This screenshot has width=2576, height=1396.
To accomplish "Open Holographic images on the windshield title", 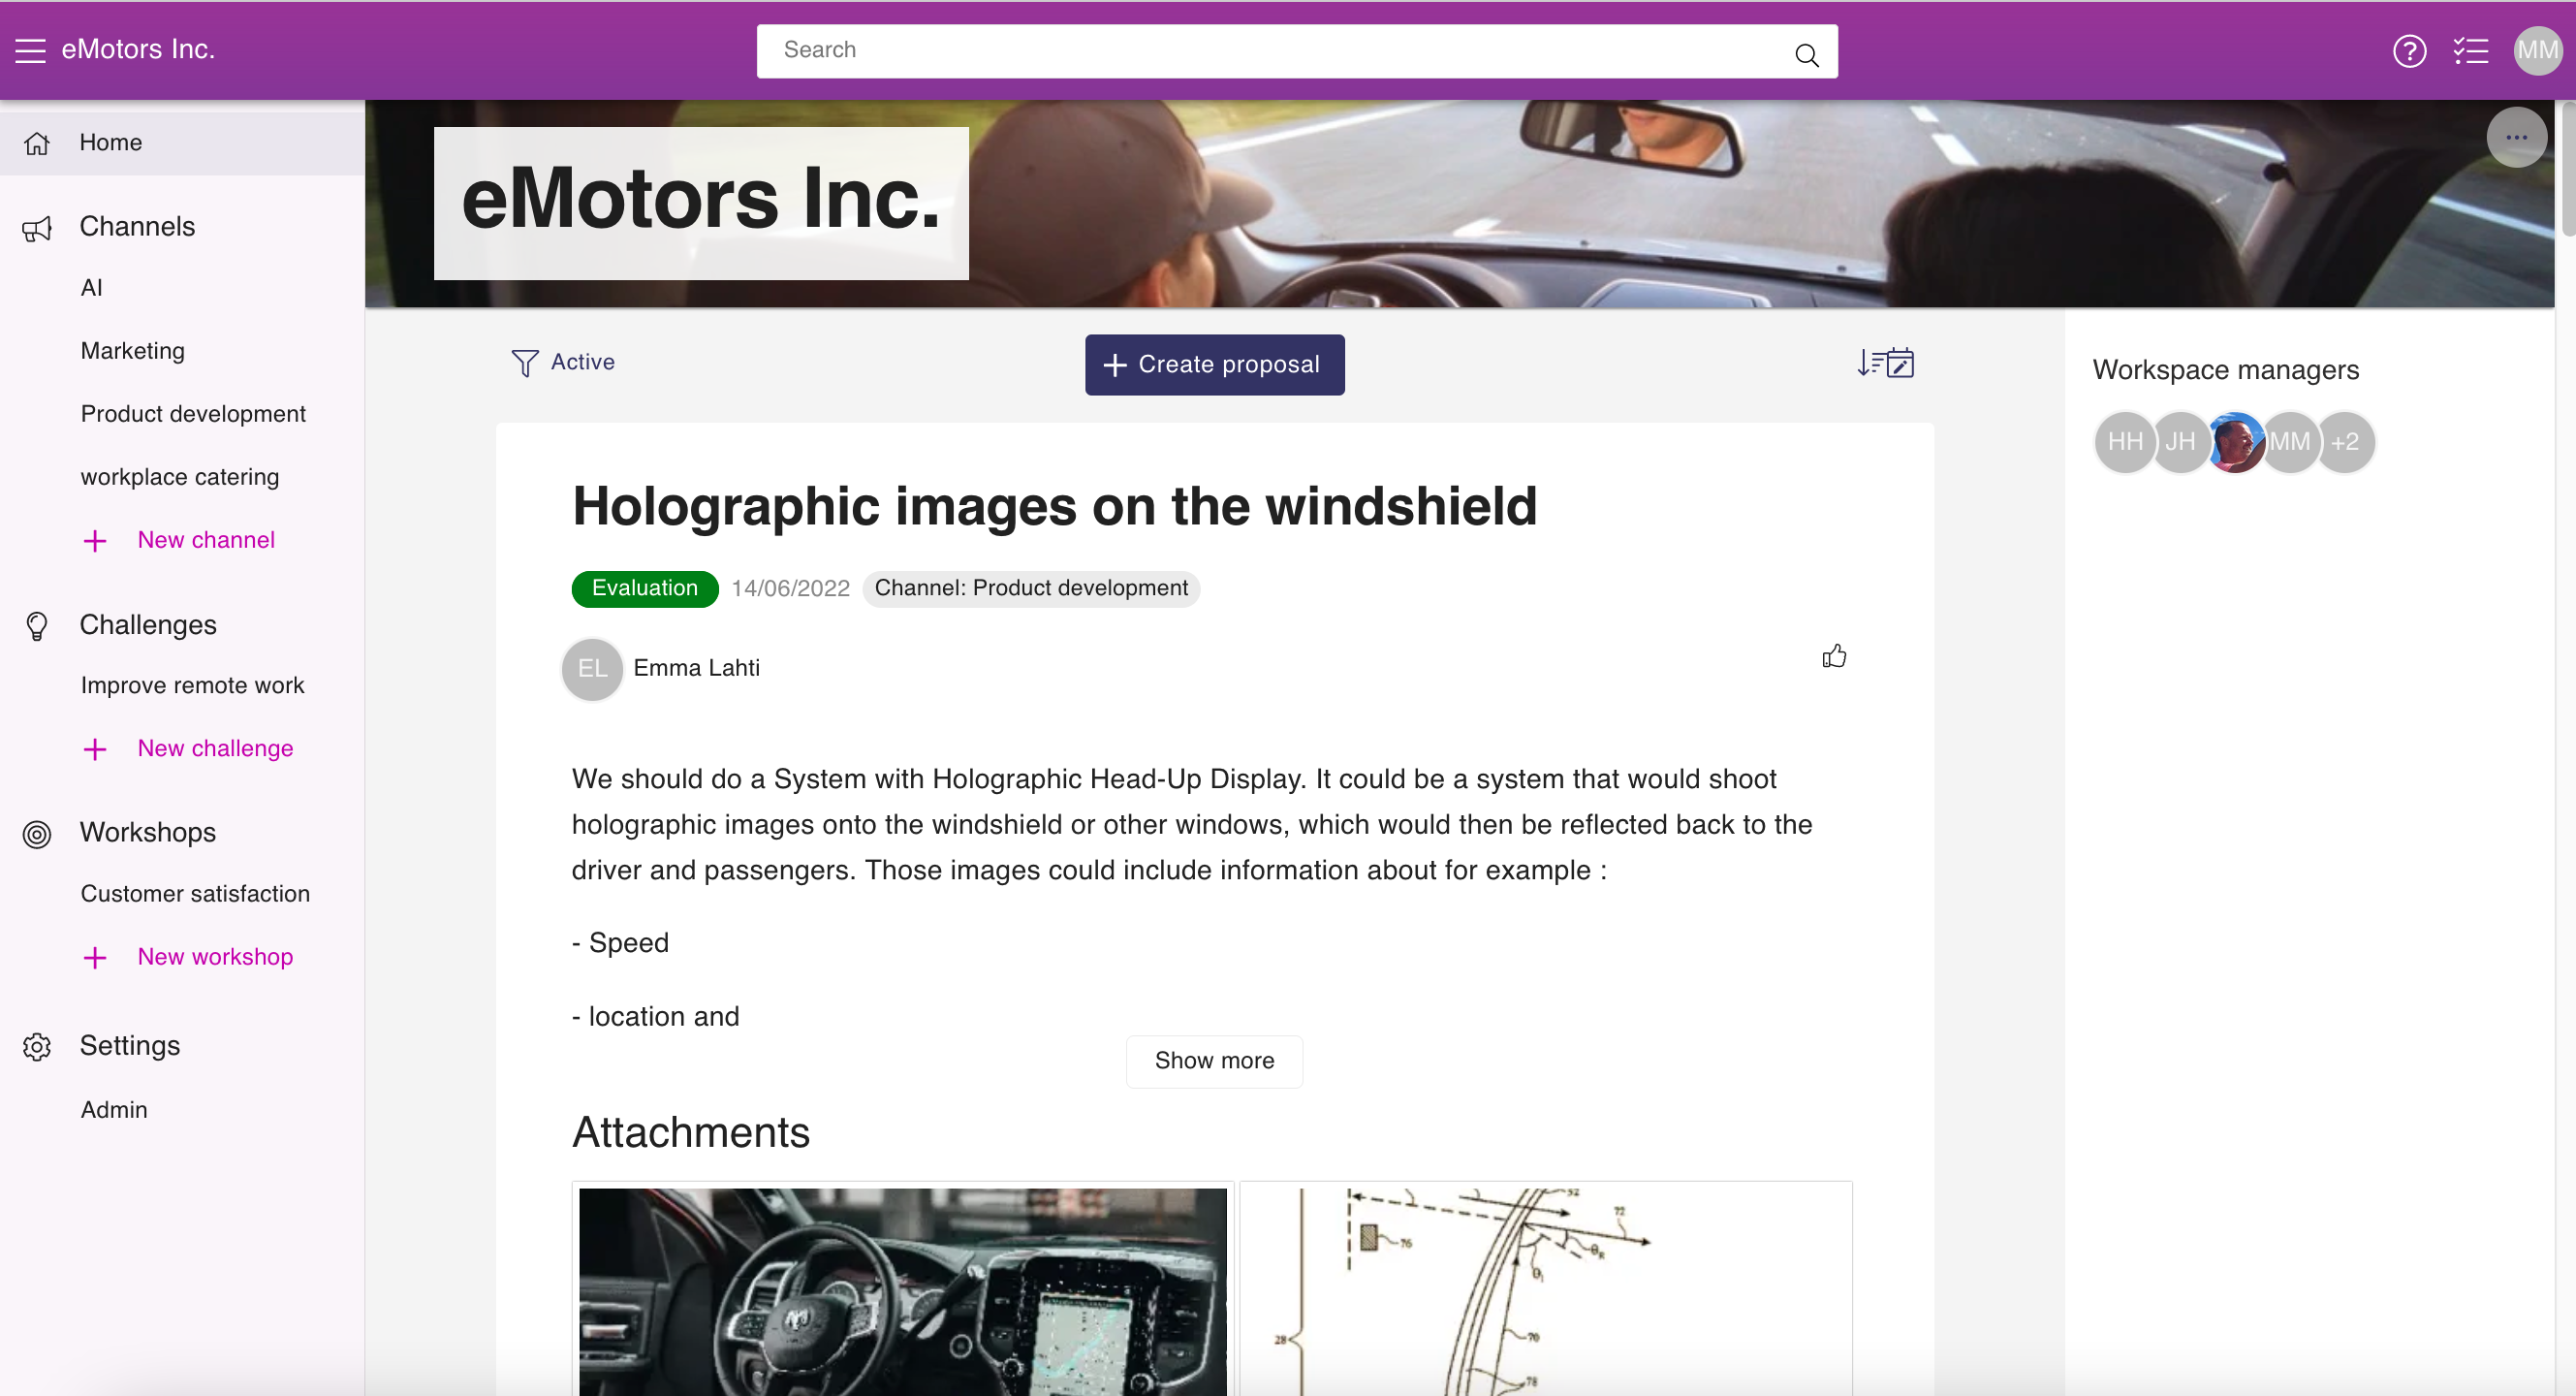I will coord(1054,506).
